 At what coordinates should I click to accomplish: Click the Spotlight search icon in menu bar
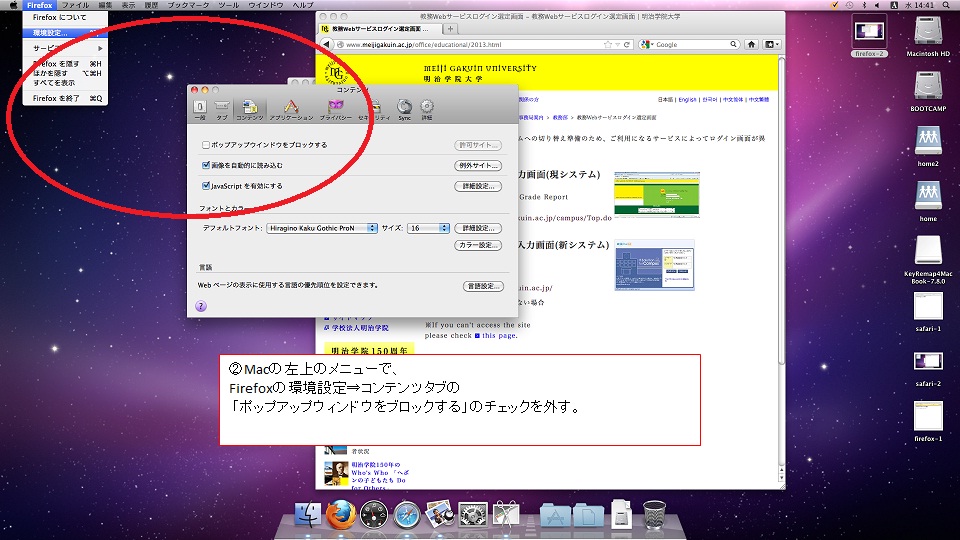tap(946, 5)
